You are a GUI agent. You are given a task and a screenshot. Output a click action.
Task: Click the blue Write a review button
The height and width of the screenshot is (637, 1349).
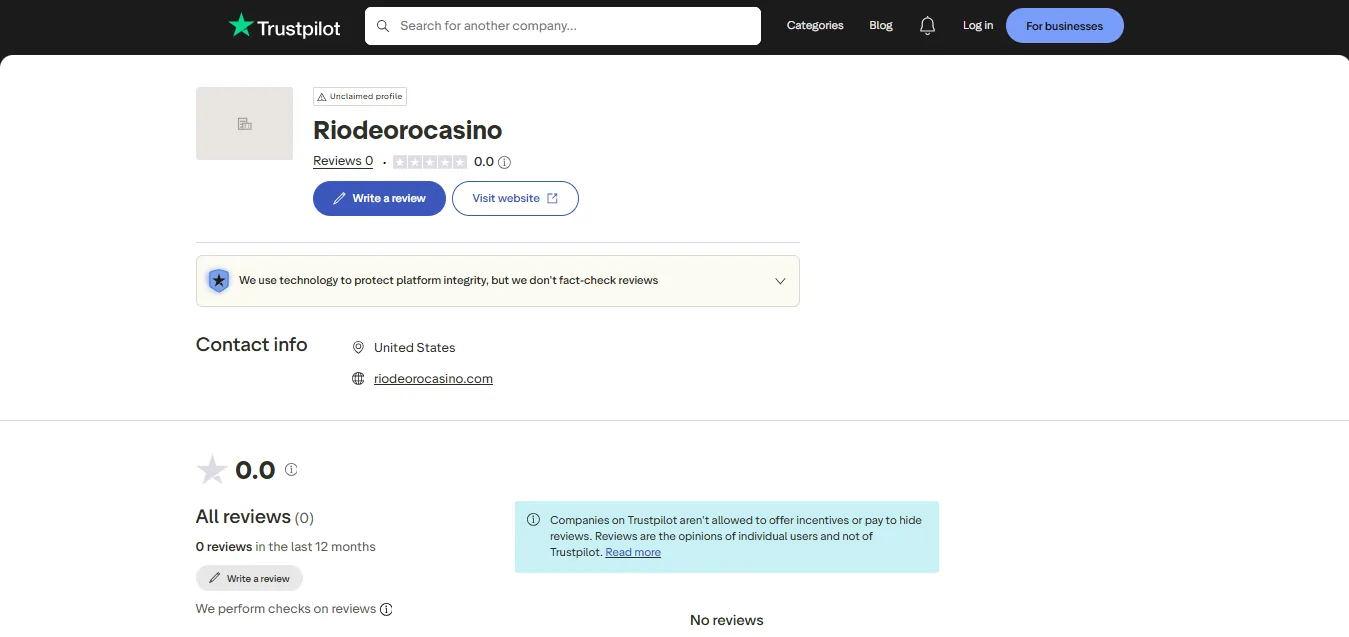pos(379,198)
